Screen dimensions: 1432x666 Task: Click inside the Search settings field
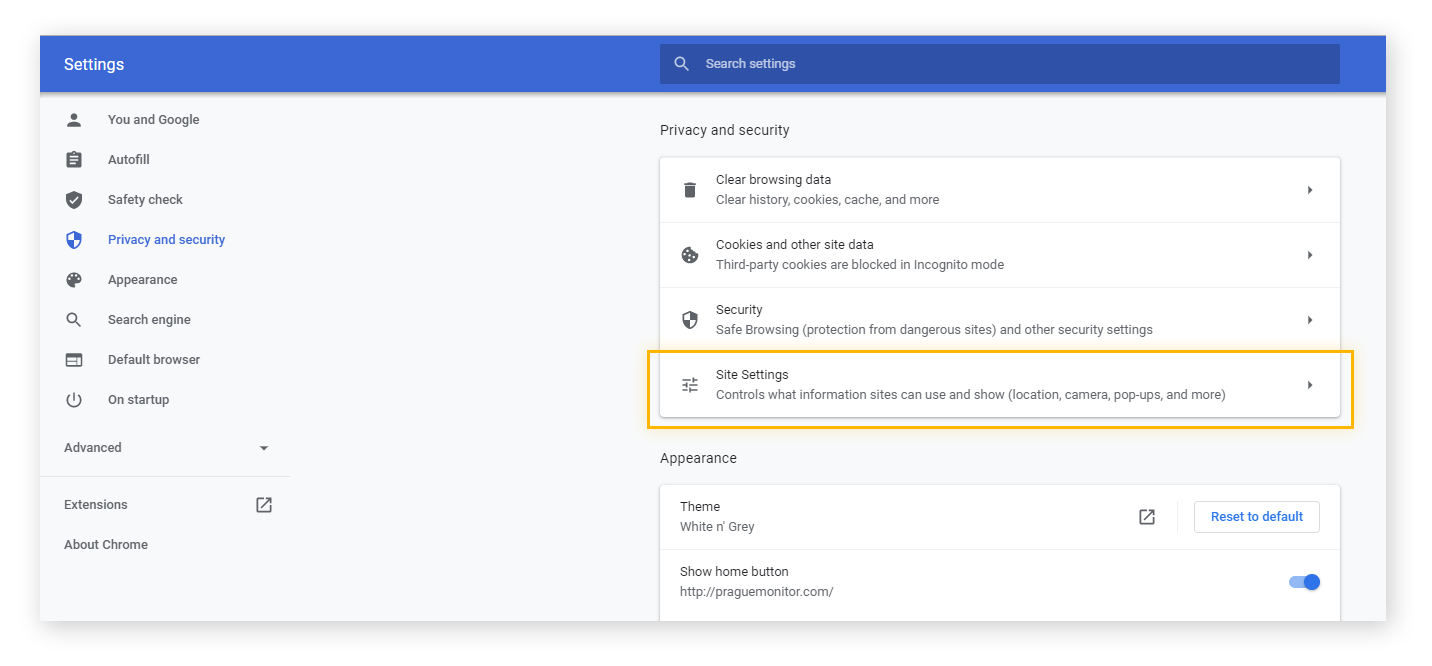1000,63
